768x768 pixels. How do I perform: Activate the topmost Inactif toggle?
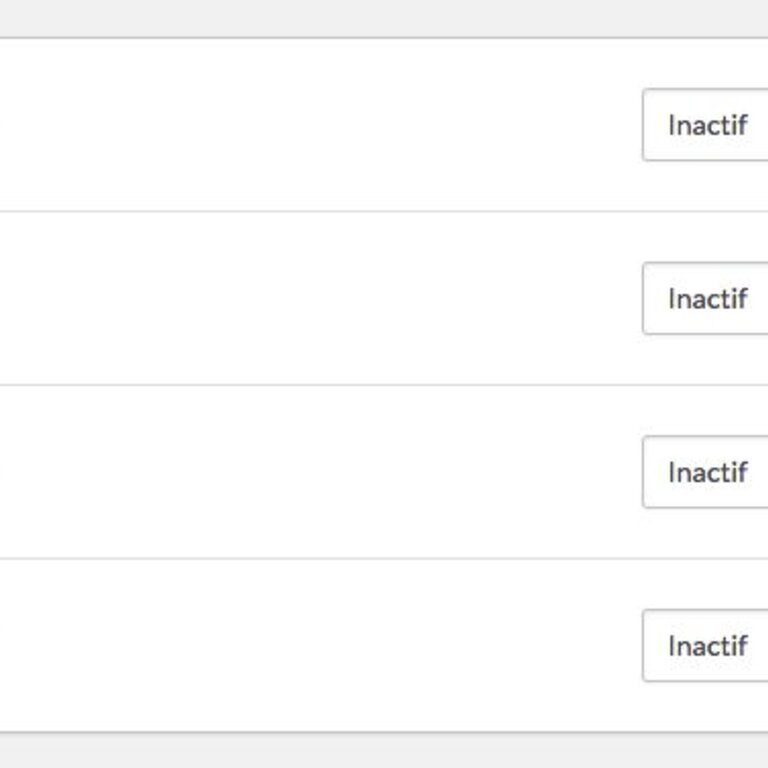(706, 125)
